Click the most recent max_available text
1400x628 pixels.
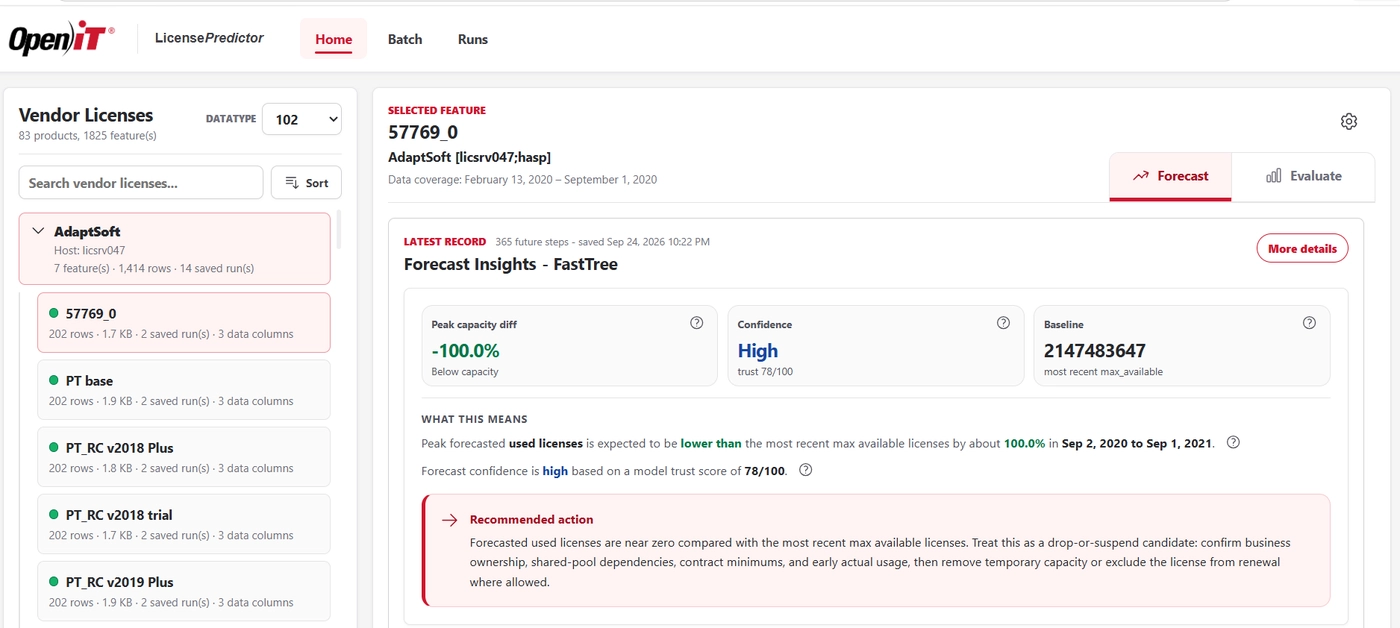(x=1103, y=372)
